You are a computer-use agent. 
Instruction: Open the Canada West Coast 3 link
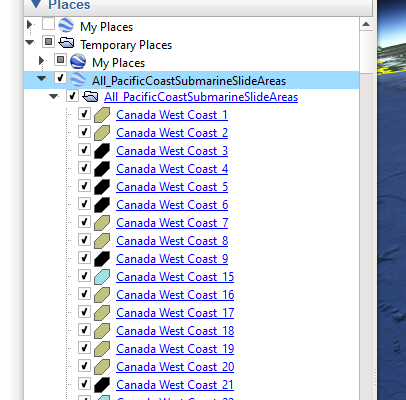click(172, 151)
